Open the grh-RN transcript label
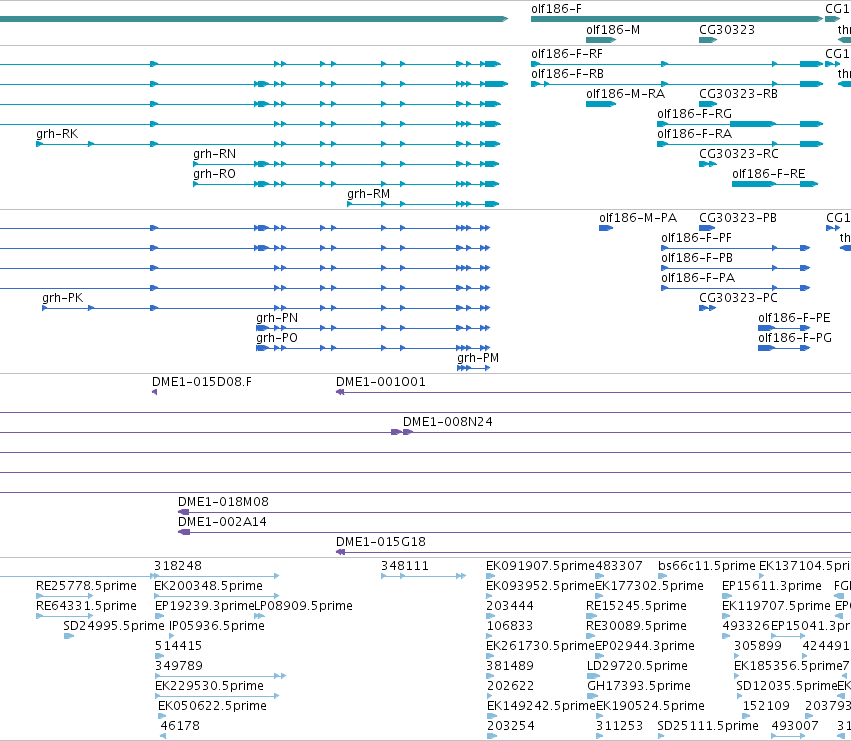The height and width of the screenshot is (741, 851). tap(214, 154)
